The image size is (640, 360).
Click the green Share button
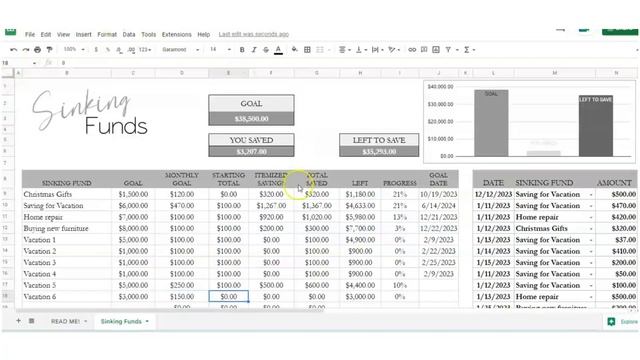pyautogui.click(x=620, y=31)
